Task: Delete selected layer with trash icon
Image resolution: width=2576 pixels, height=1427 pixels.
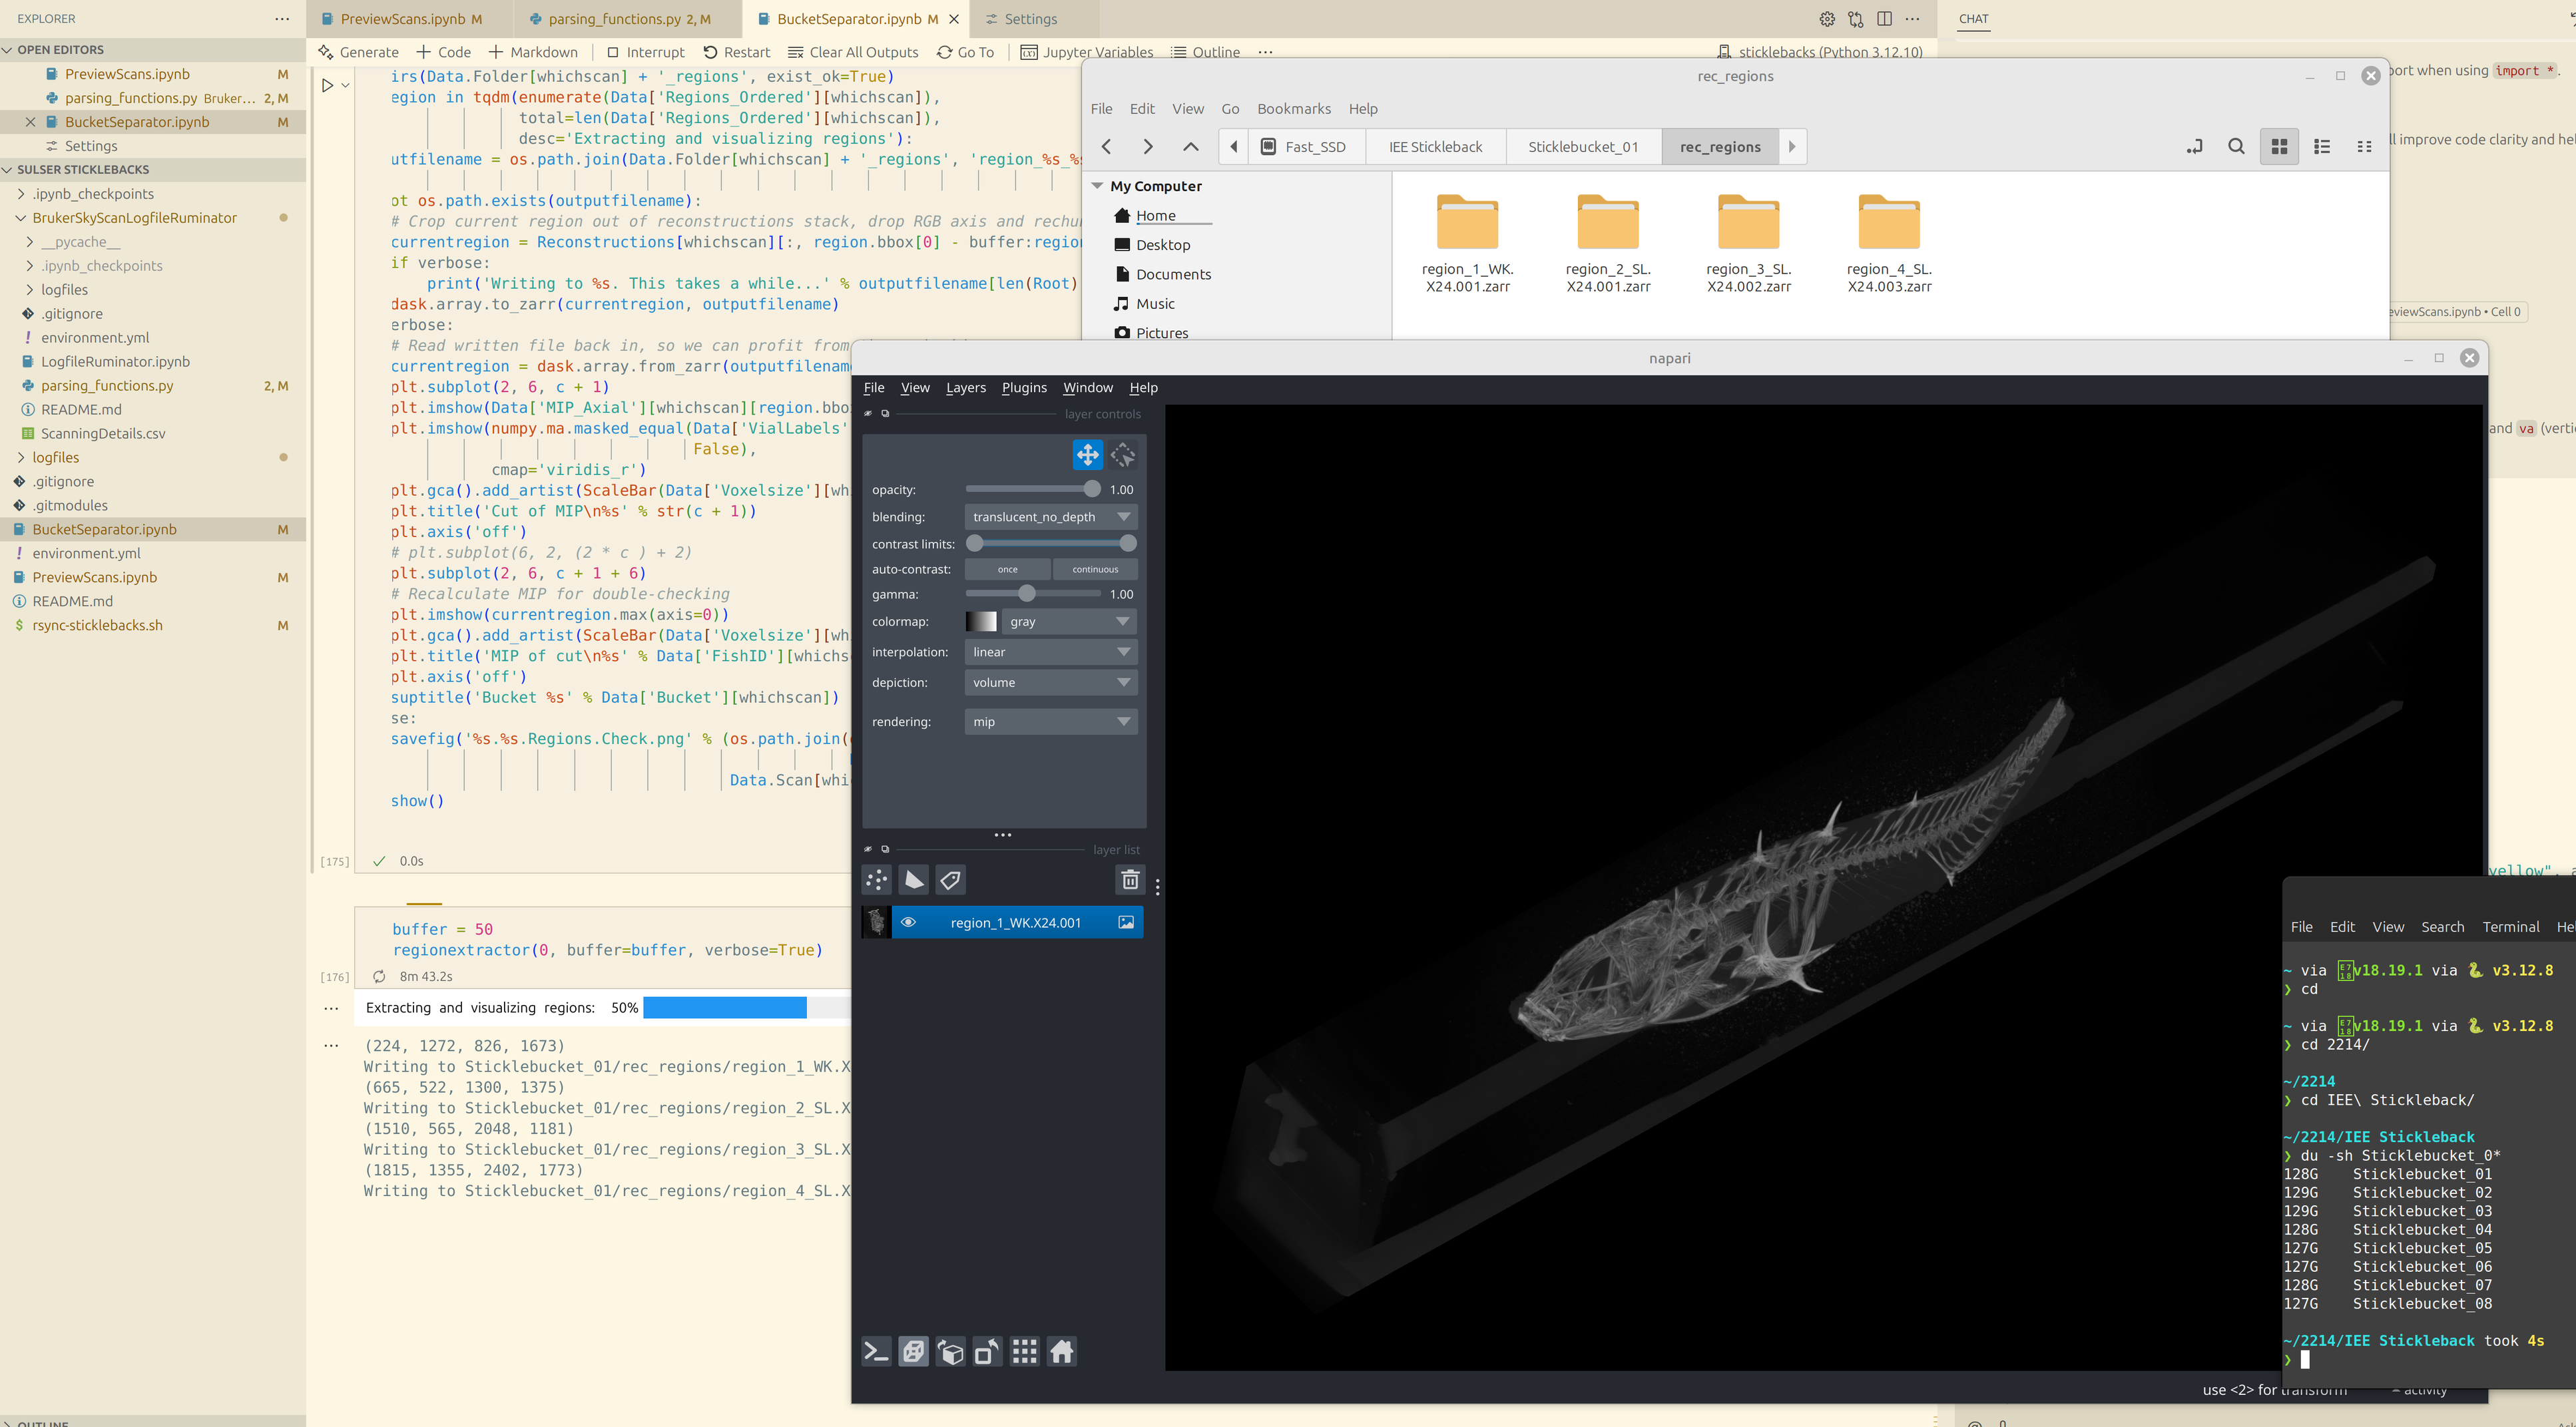Action: coord(1130,880)
